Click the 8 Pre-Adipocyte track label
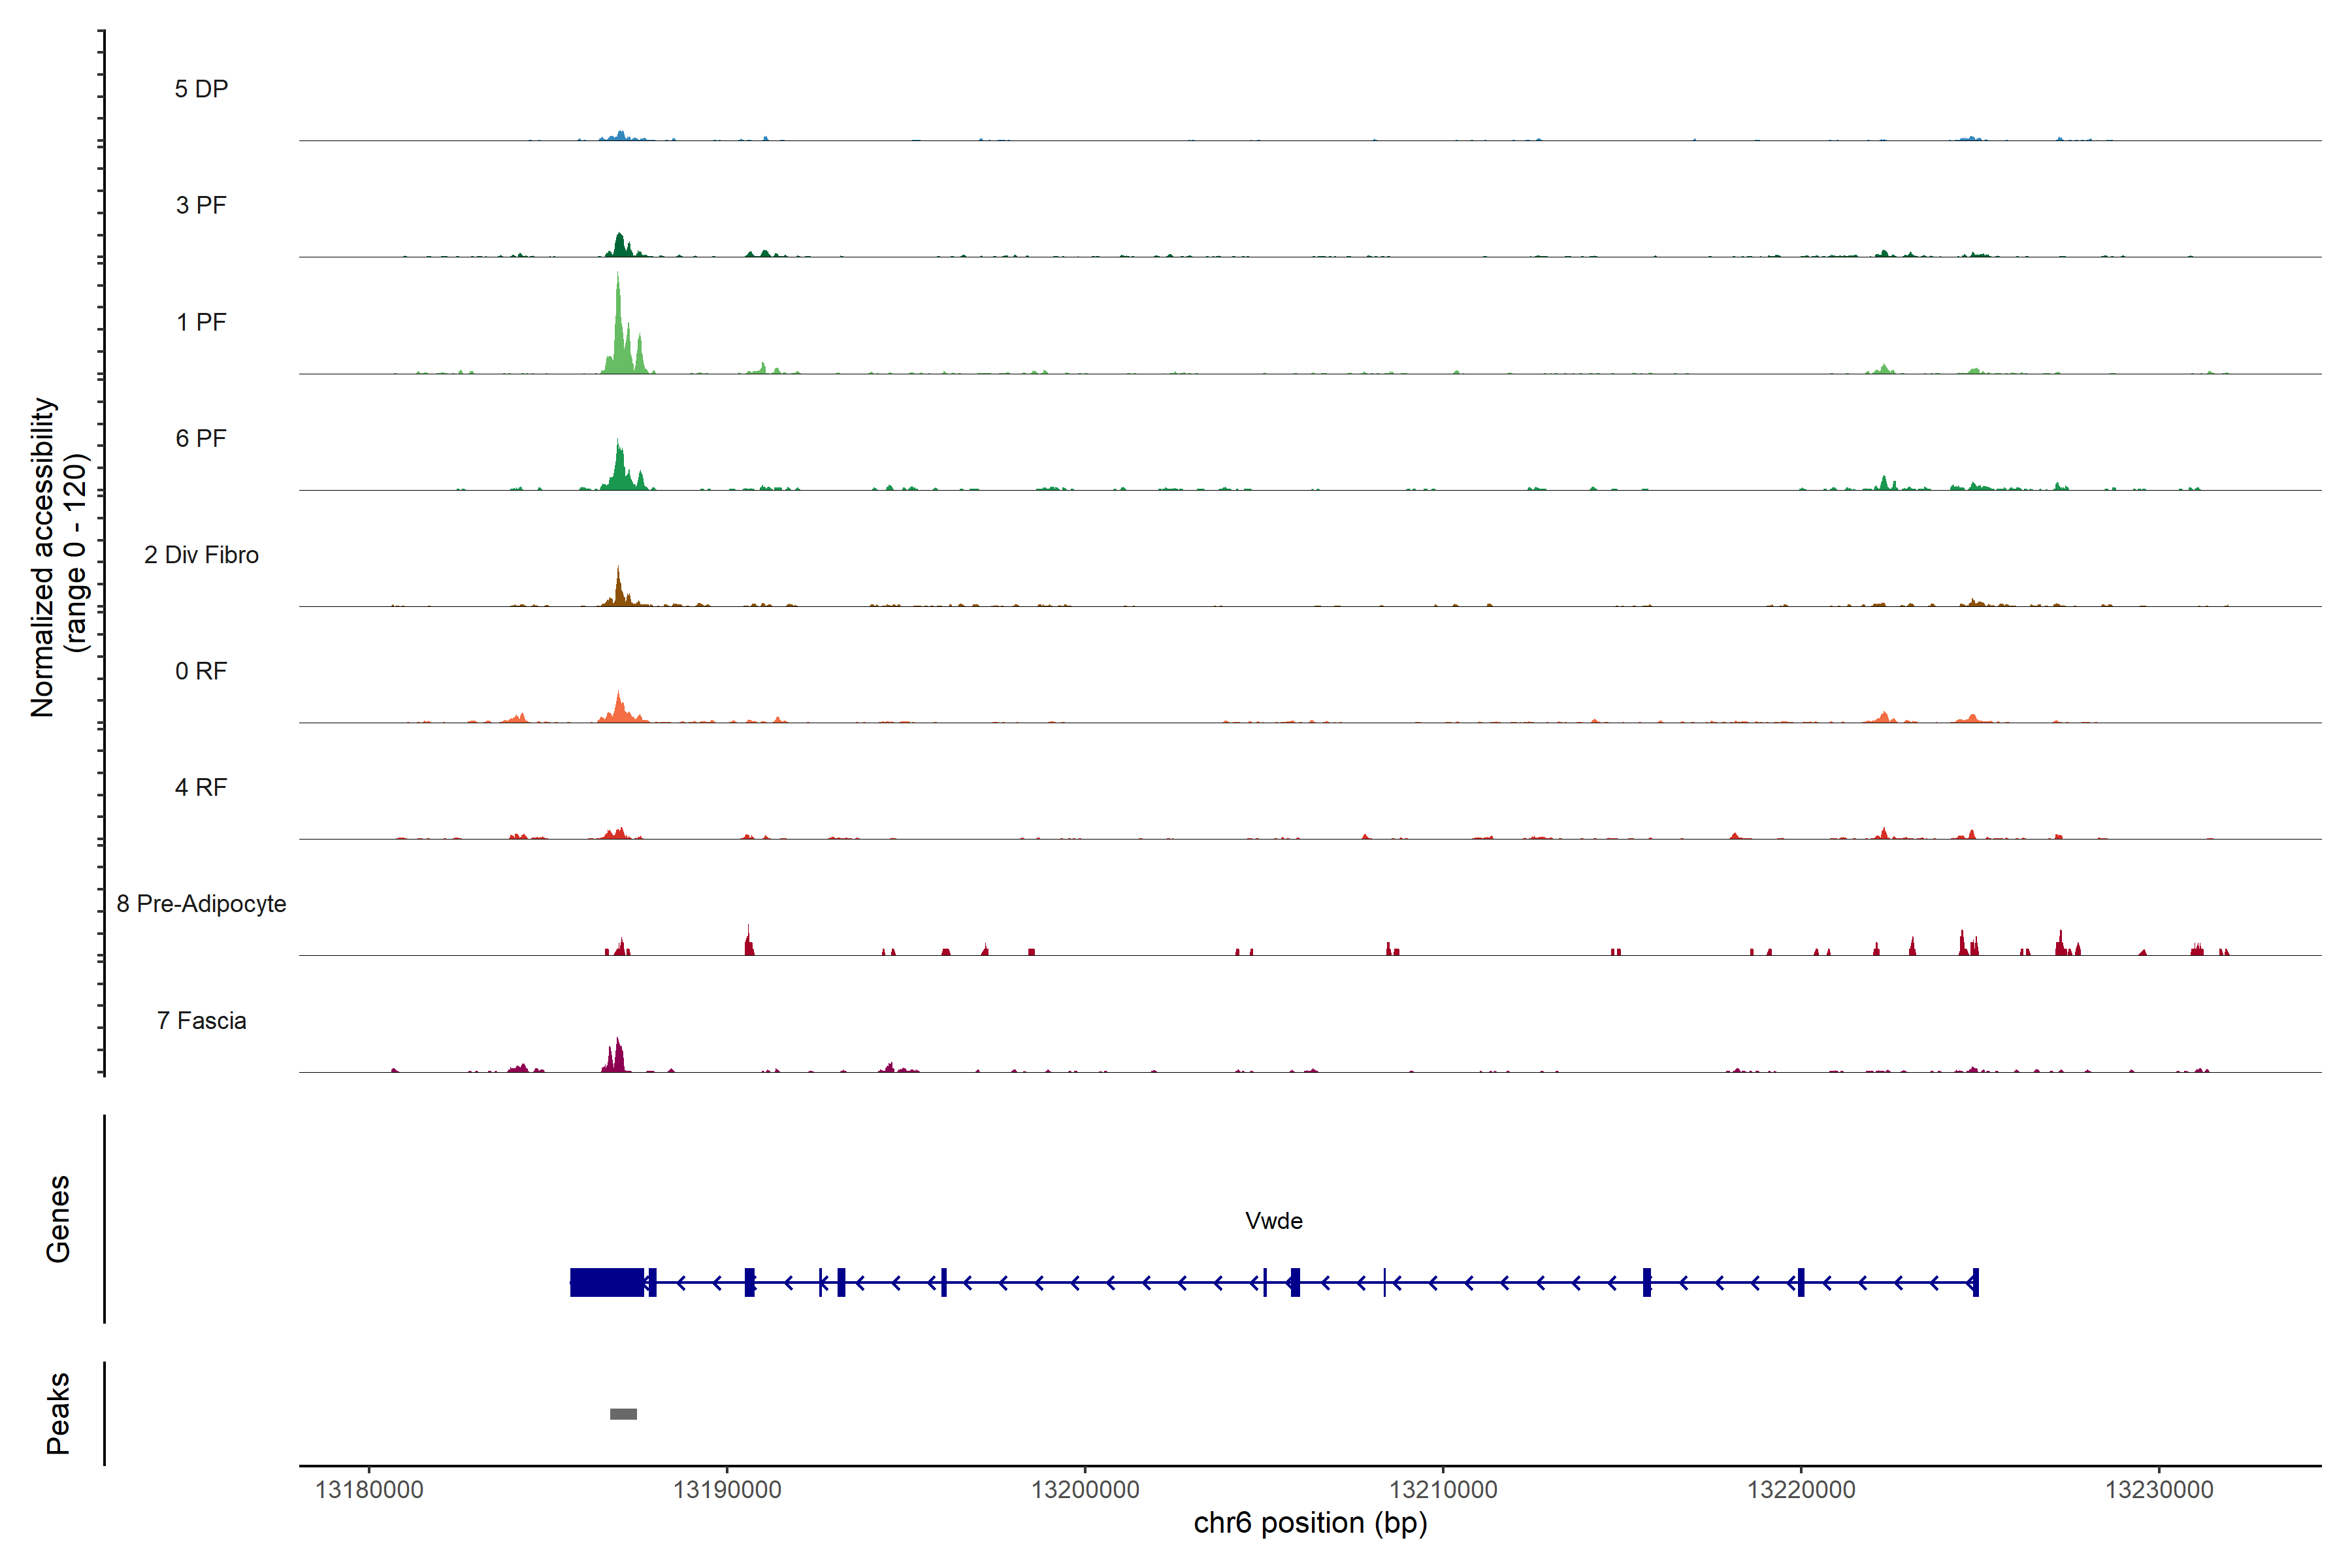The width and height of the screenshot is (2352, 1568). point(201,904)
